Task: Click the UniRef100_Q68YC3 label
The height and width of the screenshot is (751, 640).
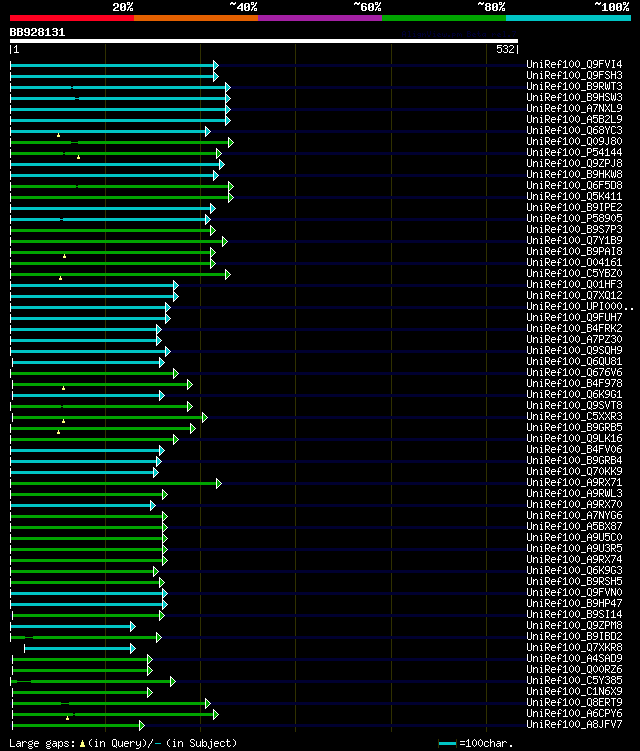Action: (574, 130)
